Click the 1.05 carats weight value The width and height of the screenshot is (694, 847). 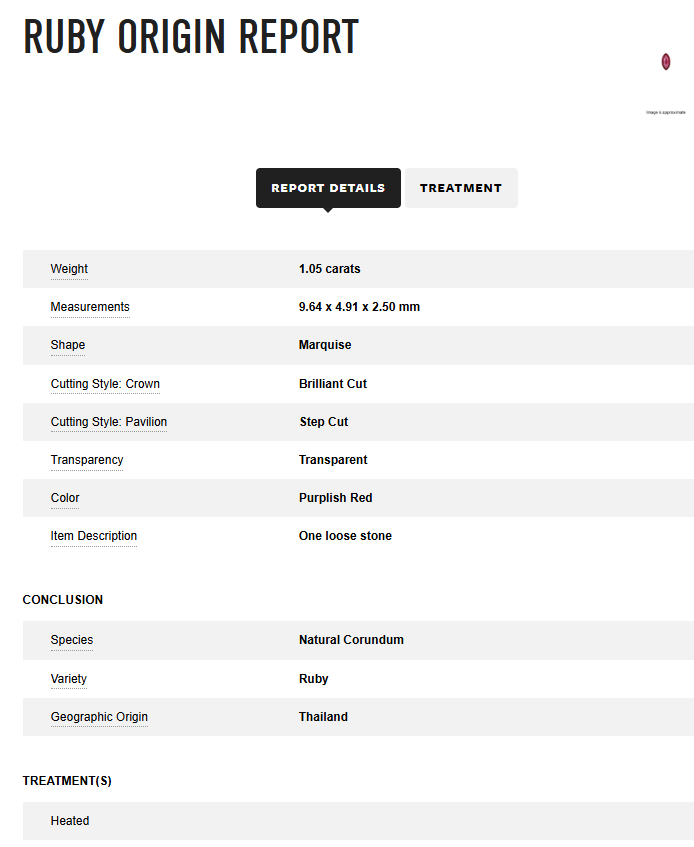click(x=329, y=269)
